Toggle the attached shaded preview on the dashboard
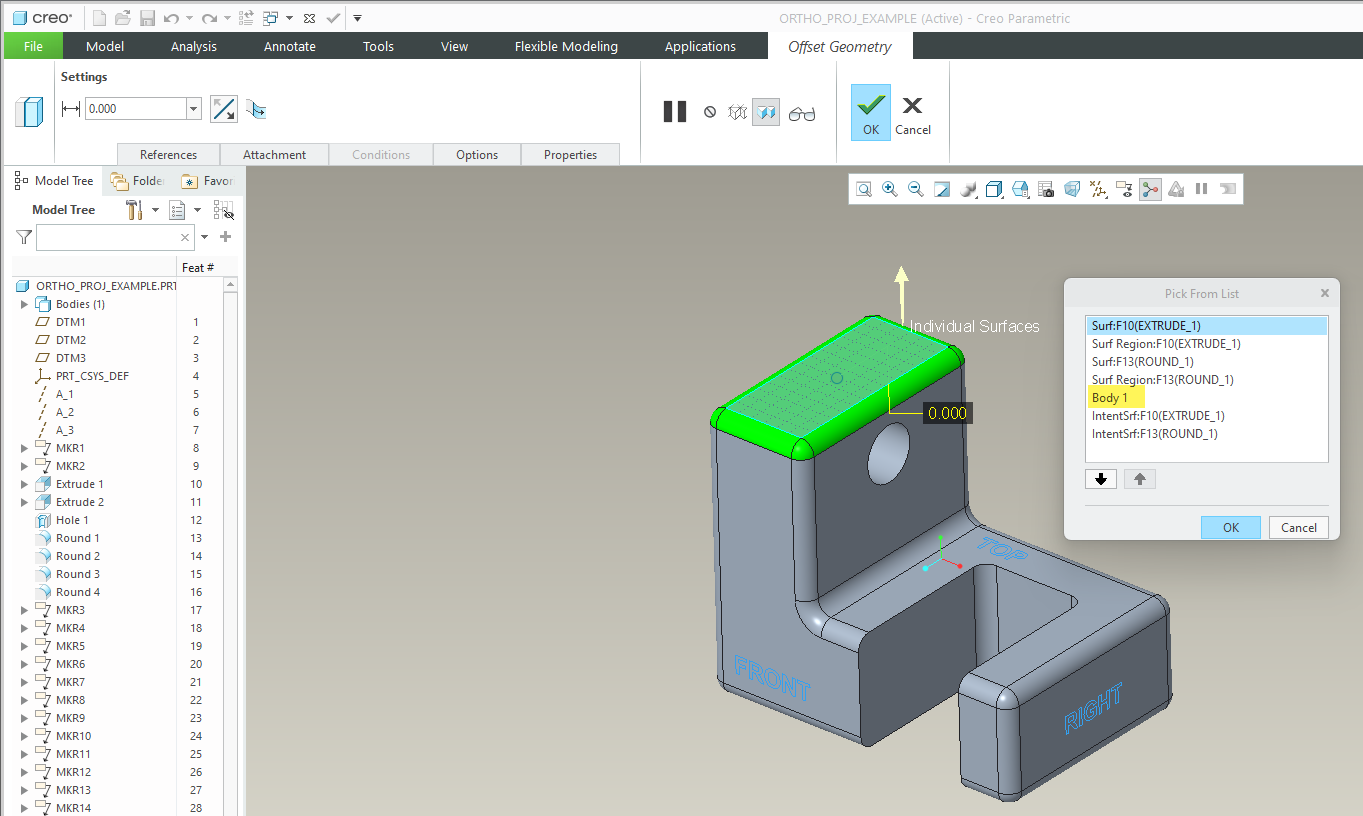 coord(766,112)
